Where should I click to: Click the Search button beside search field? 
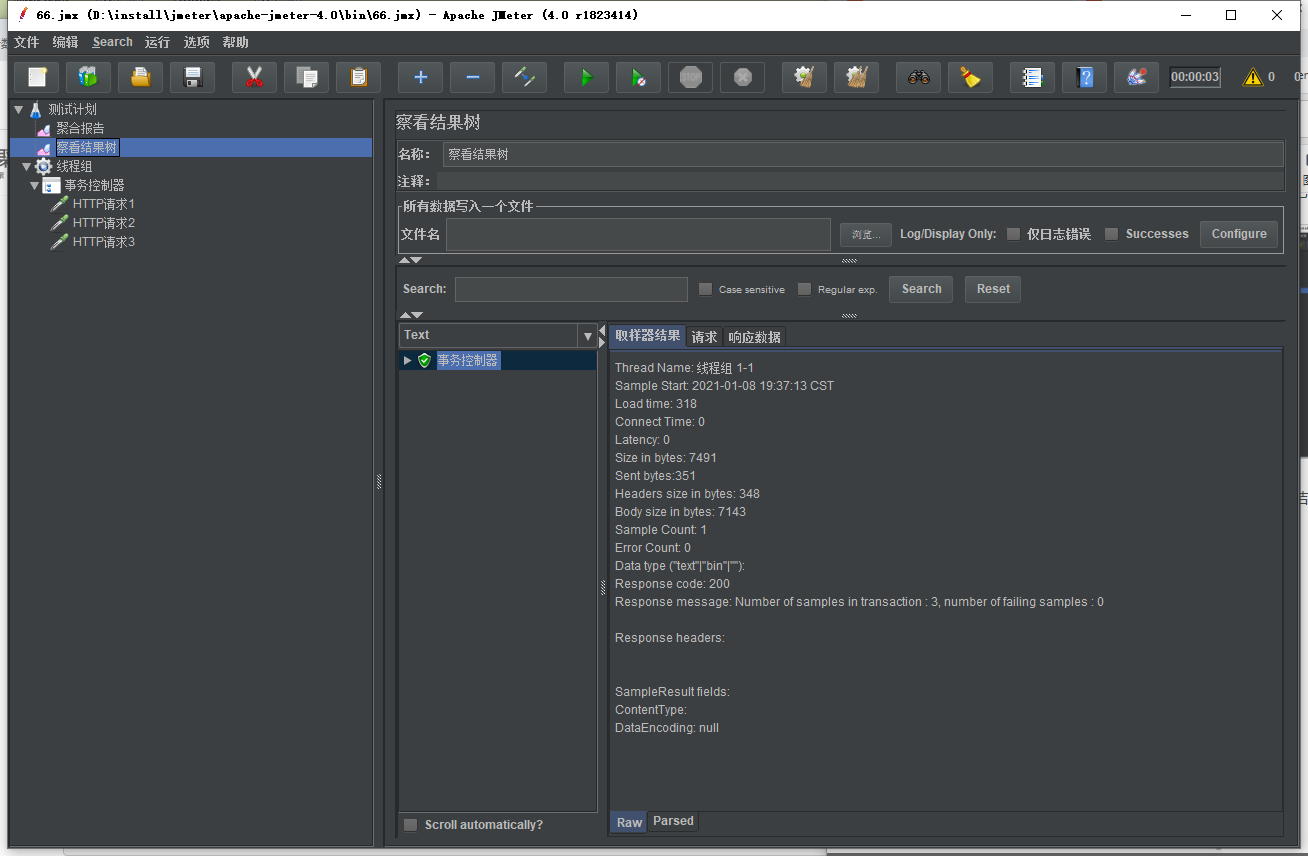click(921, 289)
